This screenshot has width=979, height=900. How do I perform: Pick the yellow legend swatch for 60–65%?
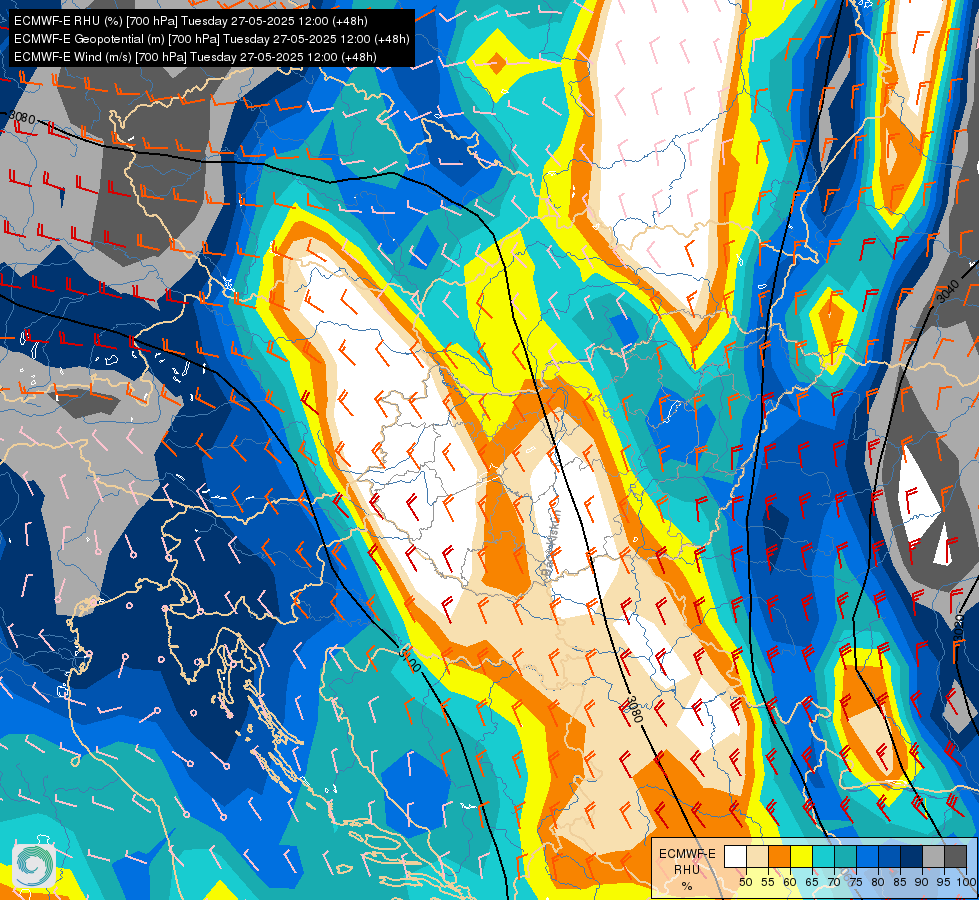[x=801, y=856]
